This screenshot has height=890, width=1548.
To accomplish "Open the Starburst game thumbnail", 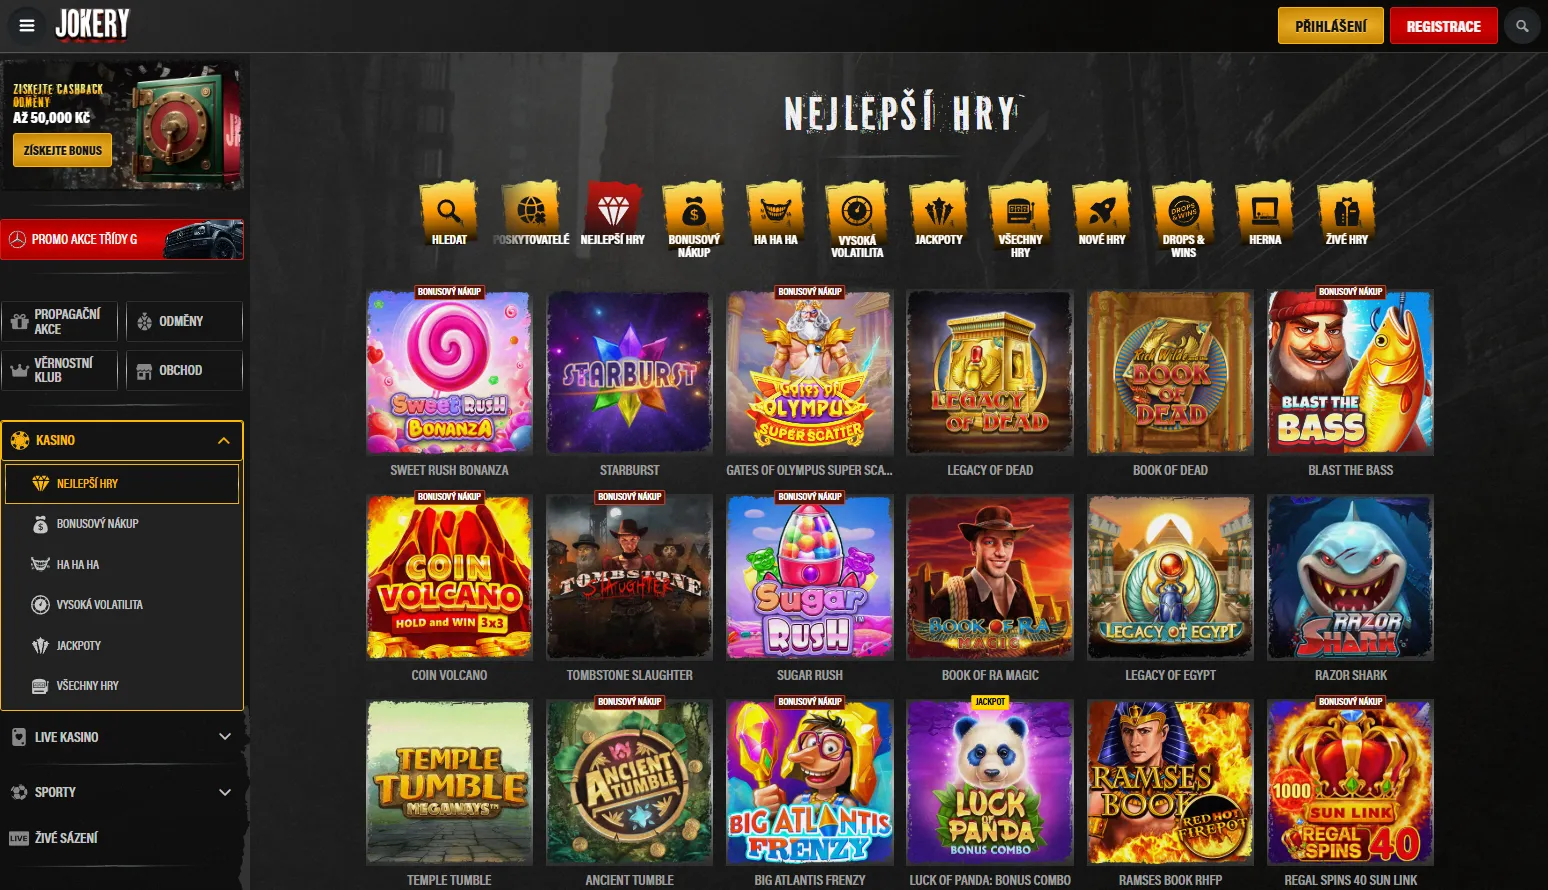I will coord(629,373).
